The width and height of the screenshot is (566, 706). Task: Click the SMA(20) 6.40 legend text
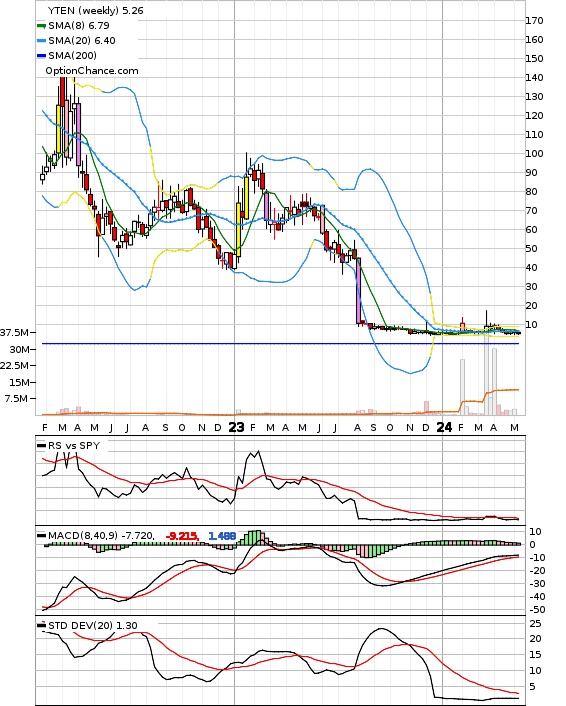pos(82,41)
